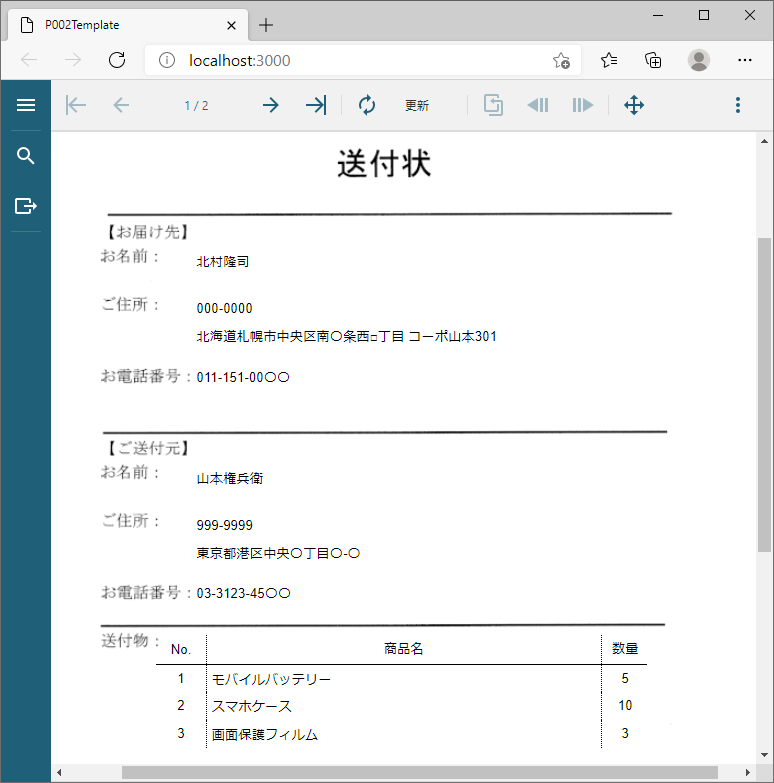This screenshot has height=783, width=774.
Task: Click the circular refresh report icon
Action: click(x=367, y=105)
